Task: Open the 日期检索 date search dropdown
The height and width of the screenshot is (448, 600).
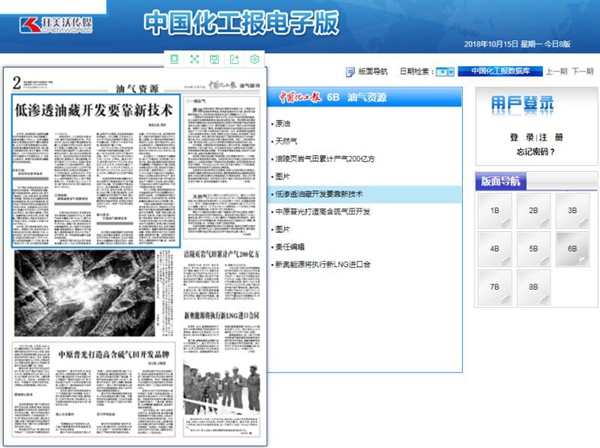Action: point(449,72)
